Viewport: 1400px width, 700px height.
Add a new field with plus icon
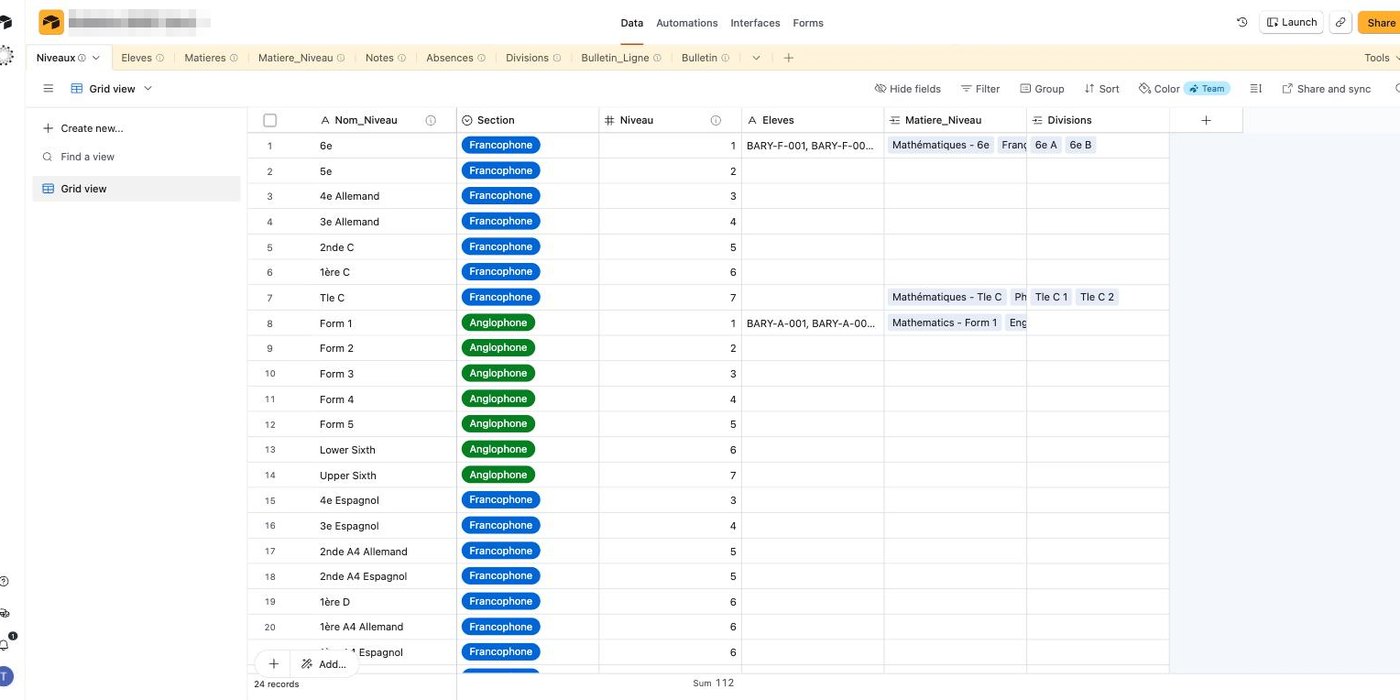coord(1206,120)
